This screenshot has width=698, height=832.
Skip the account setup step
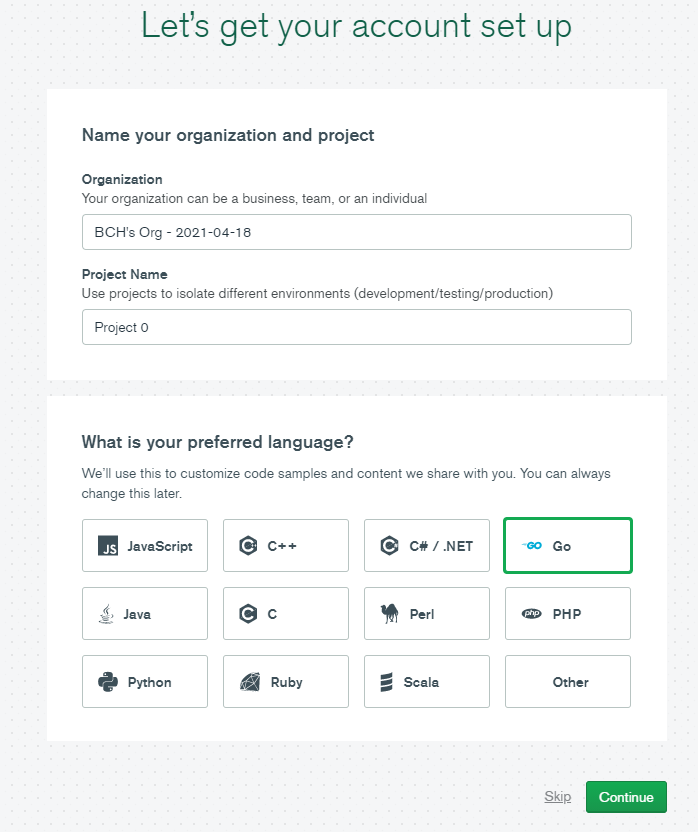(x=557, y=796)
